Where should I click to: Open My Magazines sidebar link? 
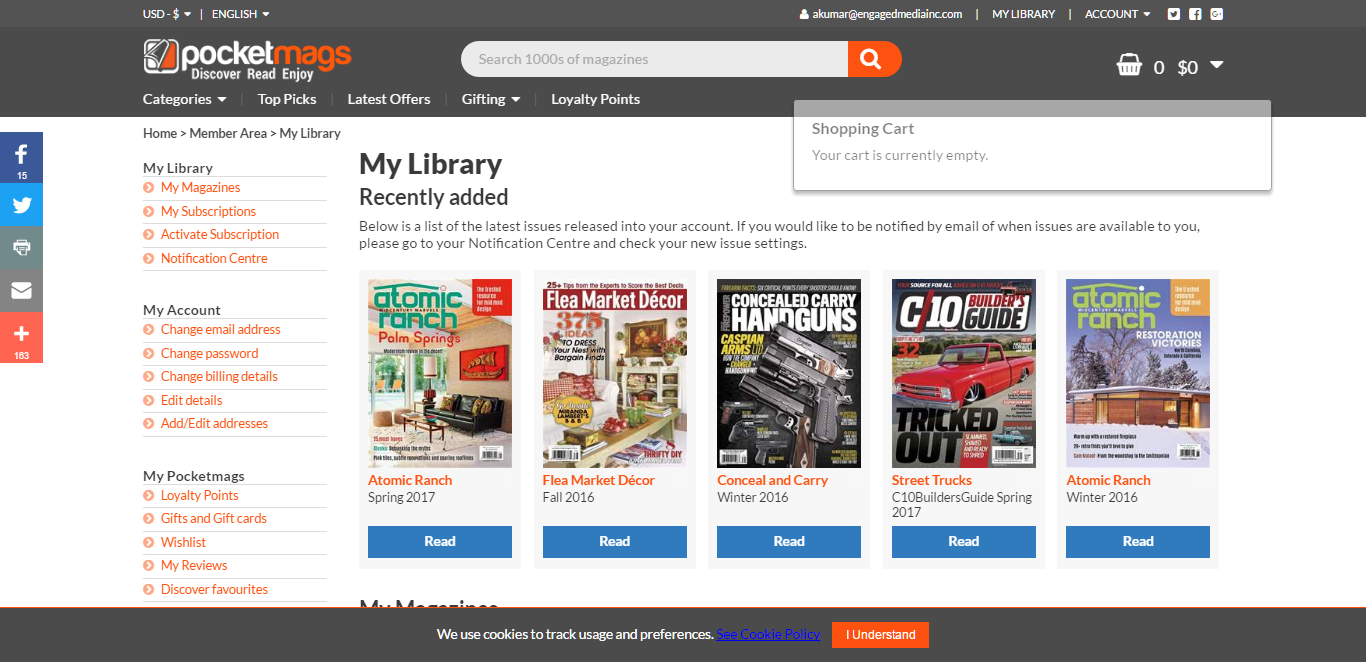[x=200, y=187]
